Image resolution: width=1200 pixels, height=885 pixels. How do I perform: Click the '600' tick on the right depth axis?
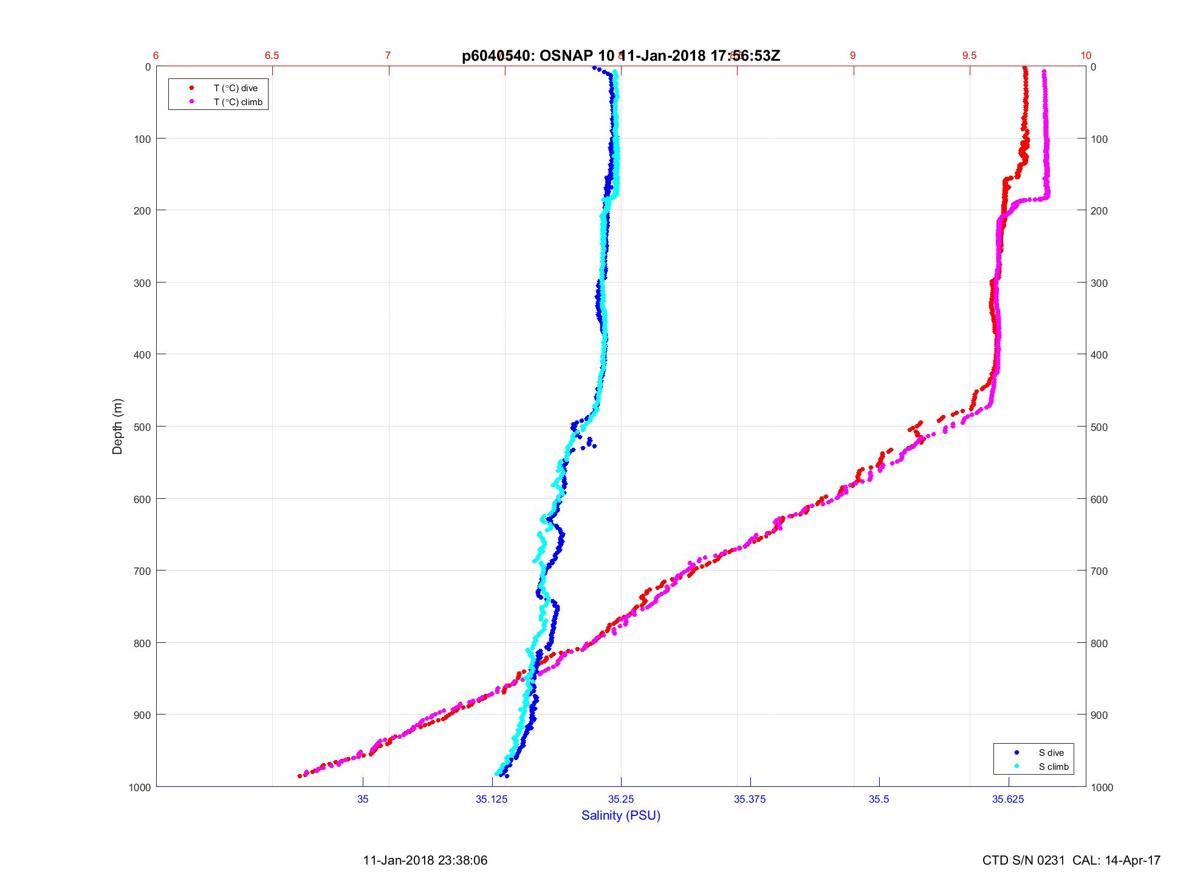(x=1100, y=499)
